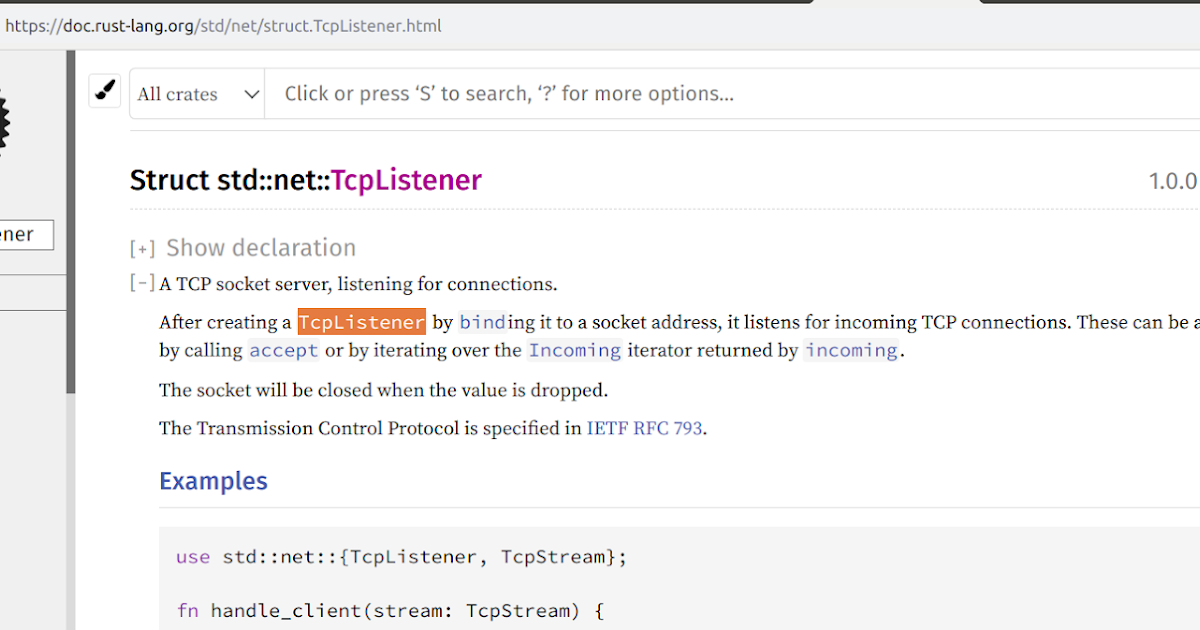The height and width of the screenshot is (630, 1200).
Task: Collapse the TcpListener description block
Action: point(141,282)
